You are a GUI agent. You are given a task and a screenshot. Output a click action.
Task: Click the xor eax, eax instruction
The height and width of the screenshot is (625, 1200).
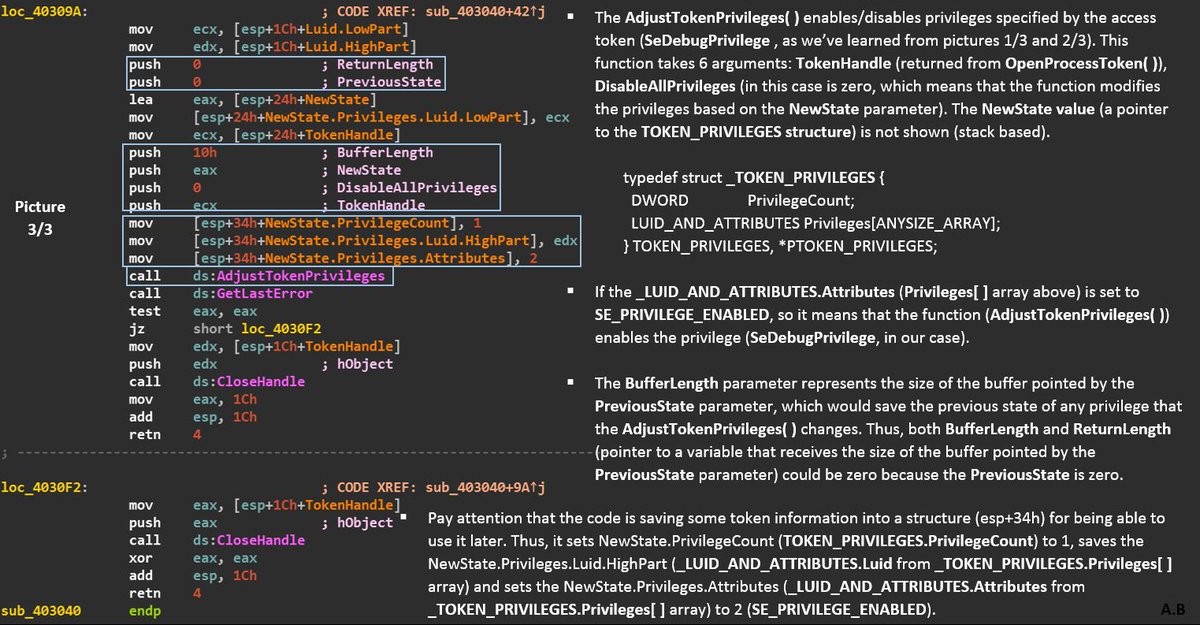tap(194, 558)
